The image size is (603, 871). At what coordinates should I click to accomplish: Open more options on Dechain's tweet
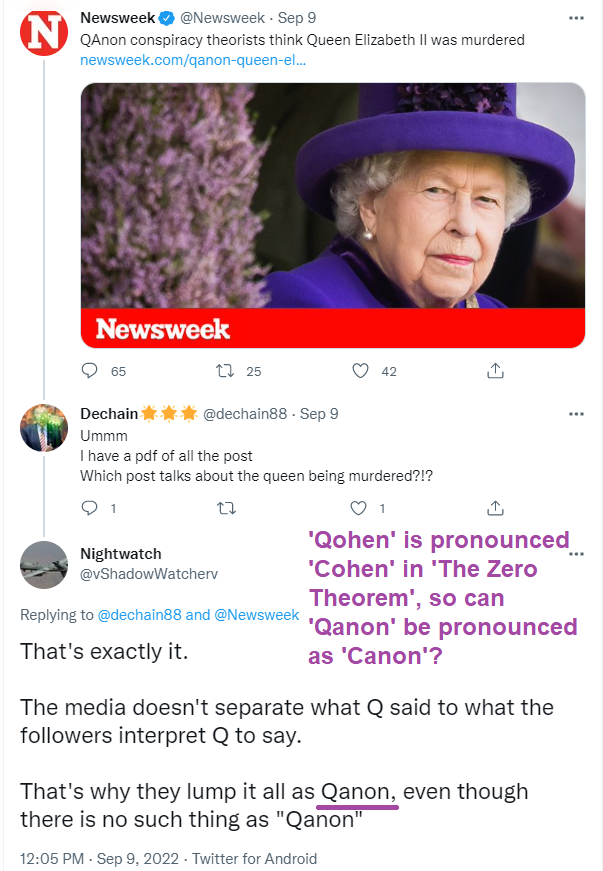tap(576, 413)
